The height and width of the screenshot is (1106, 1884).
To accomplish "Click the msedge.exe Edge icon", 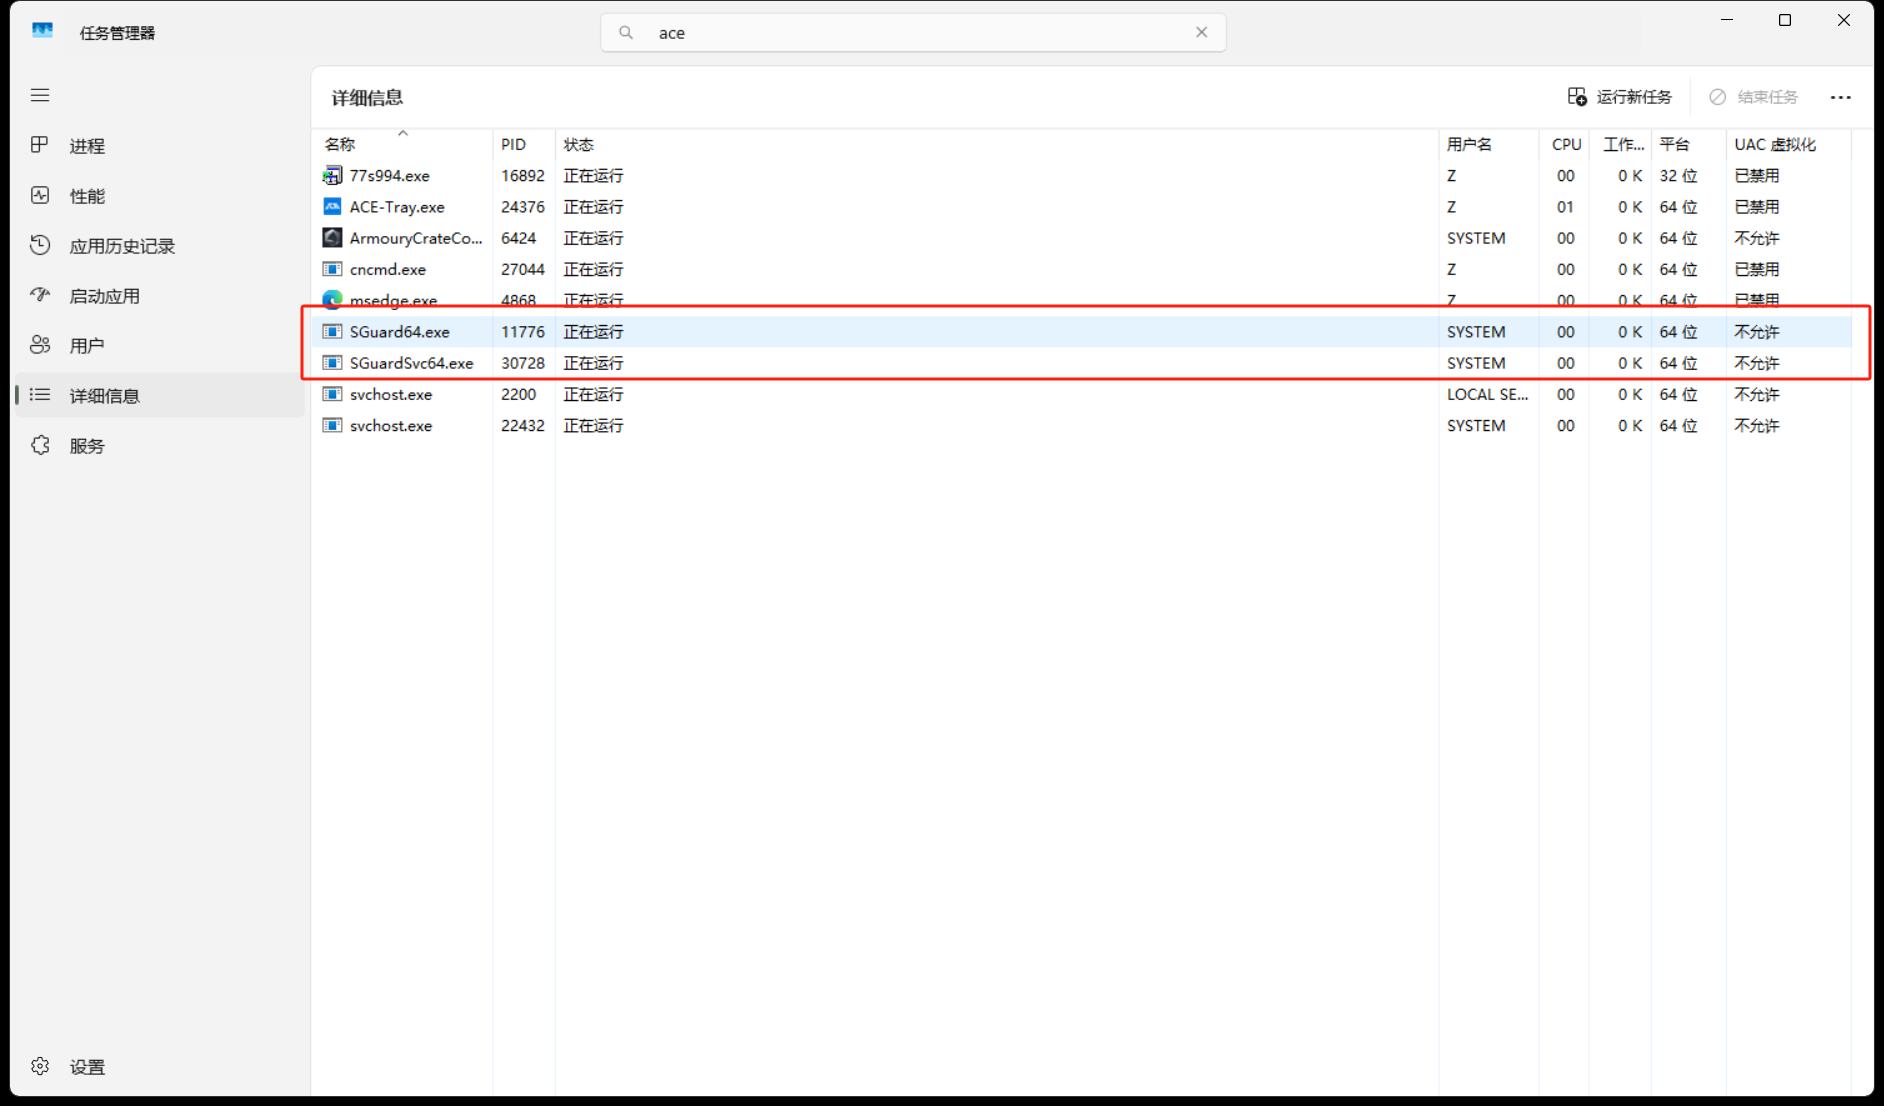I will pyautogui.click(x=332, y=299).
